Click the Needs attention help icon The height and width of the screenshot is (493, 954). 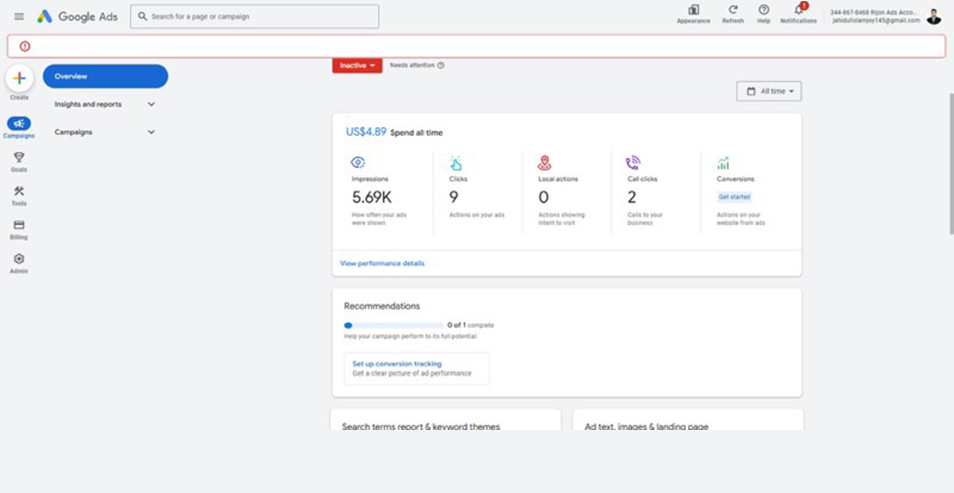point(441,65)
